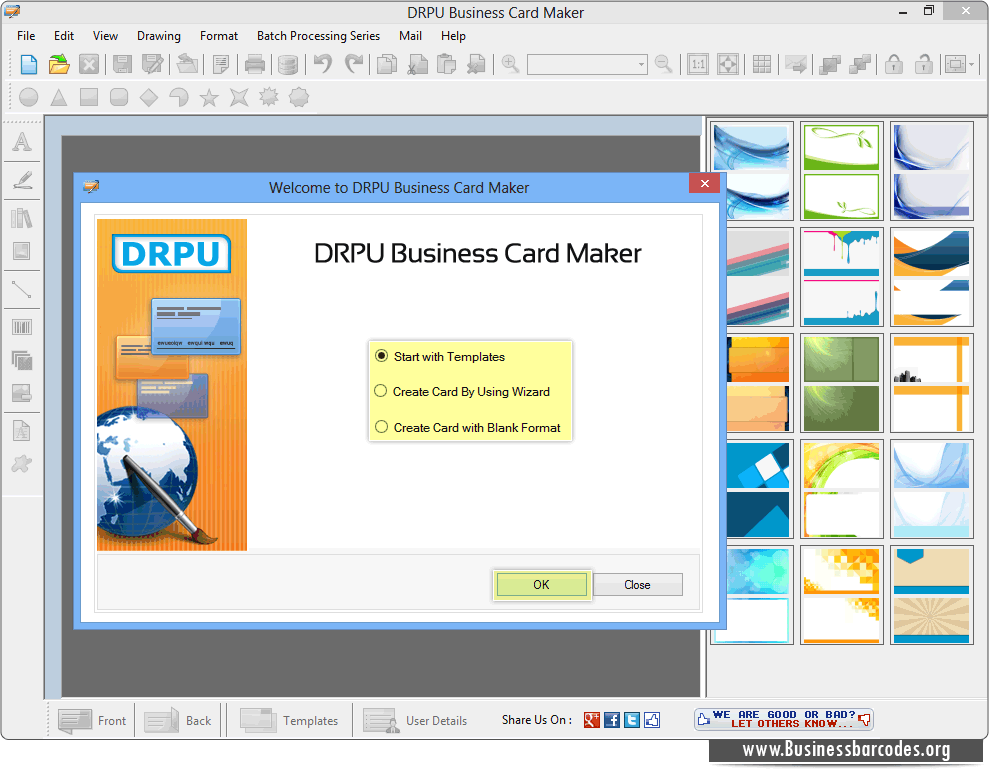Open the fit-to-window dropdown arrow
The height and width of the screenshot is (770, 989).
(x=971, y=64)
